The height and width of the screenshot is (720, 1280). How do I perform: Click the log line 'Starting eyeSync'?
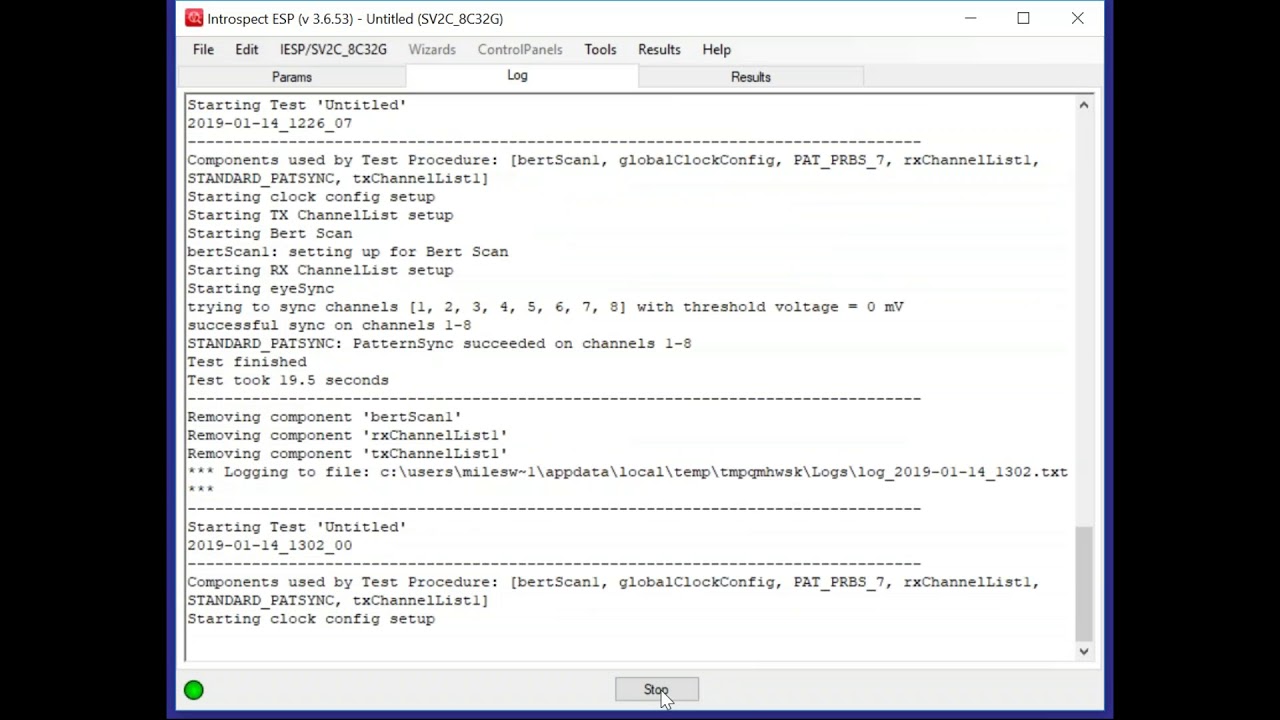(x=261, y=288)
